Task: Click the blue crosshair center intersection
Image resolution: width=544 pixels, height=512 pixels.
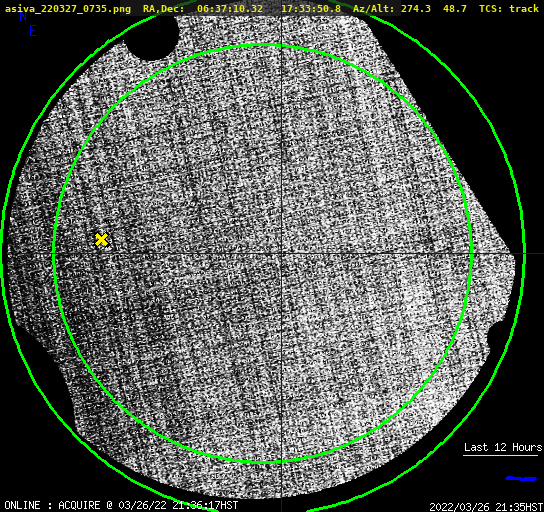Action: click(281, 254)
